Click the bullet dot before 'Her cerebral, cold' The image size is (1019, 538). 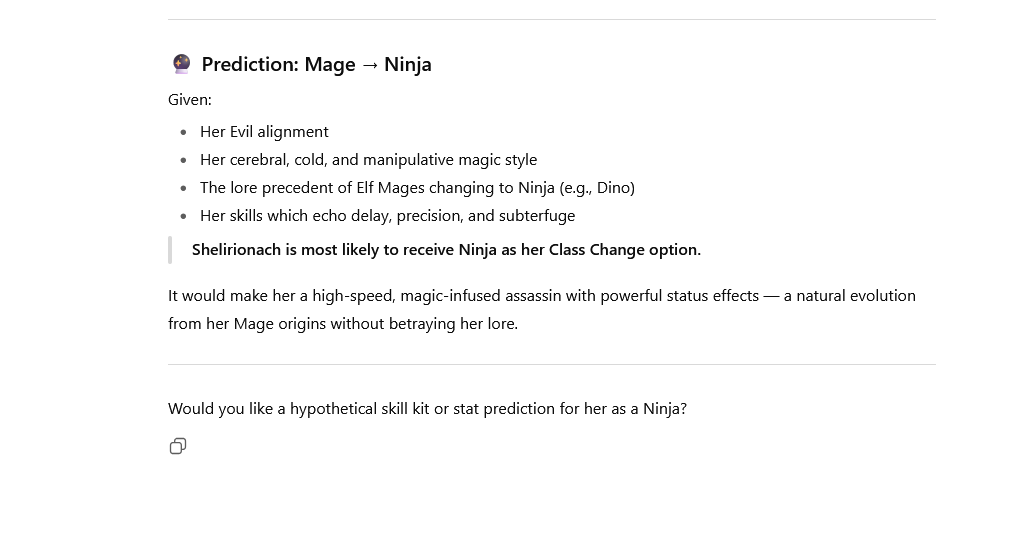pos(184,160)
